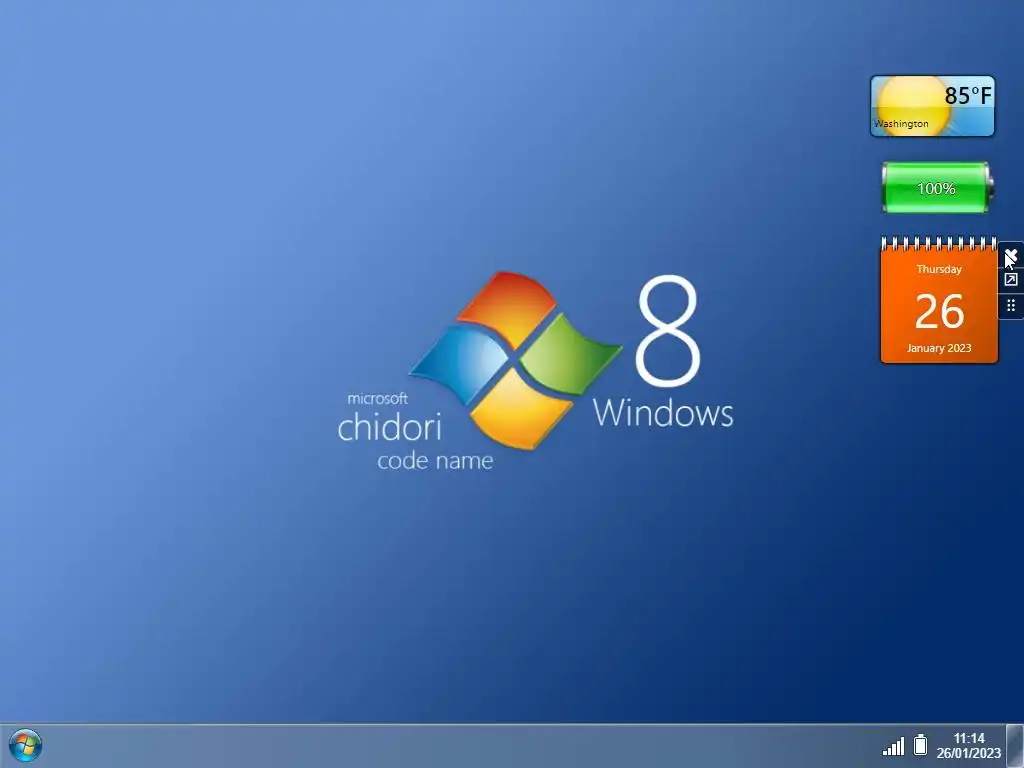Click the 100% battery meter gadget
The height and width of the screenshot is (768, 1024).
pos(936,188)
